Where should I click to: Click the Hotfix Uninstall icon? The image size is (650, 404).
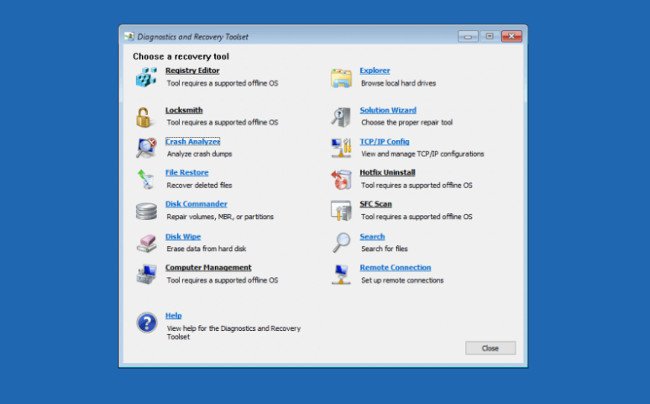click(x=341, y=179)
